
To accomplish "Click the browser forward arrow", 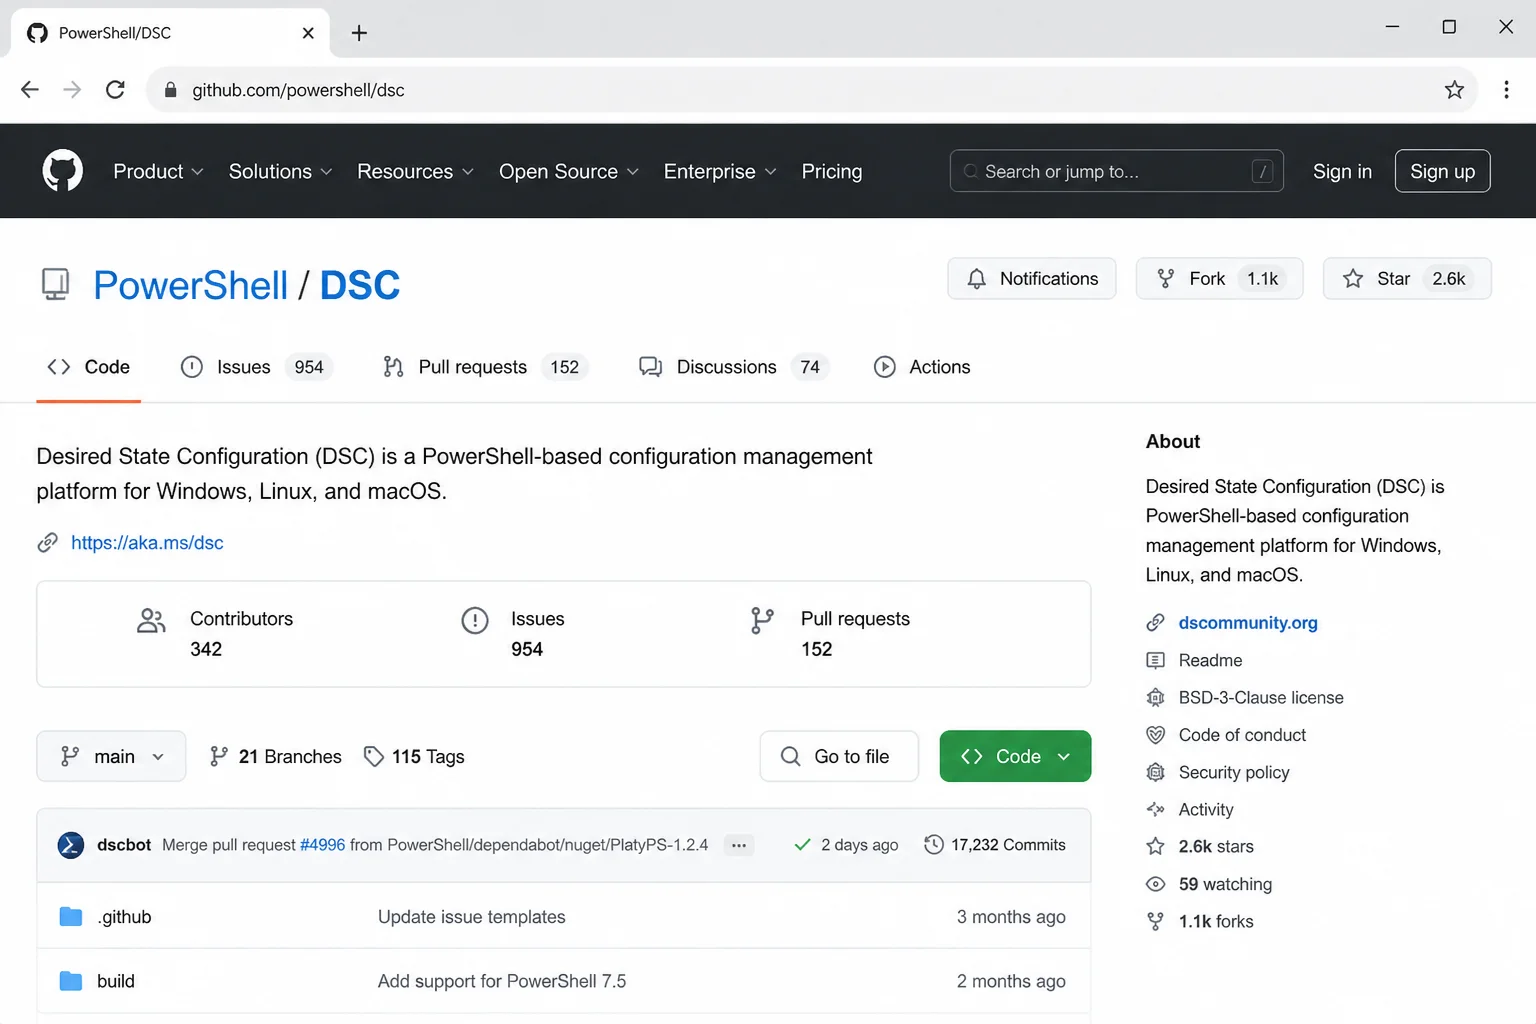I will click(72, 90).
